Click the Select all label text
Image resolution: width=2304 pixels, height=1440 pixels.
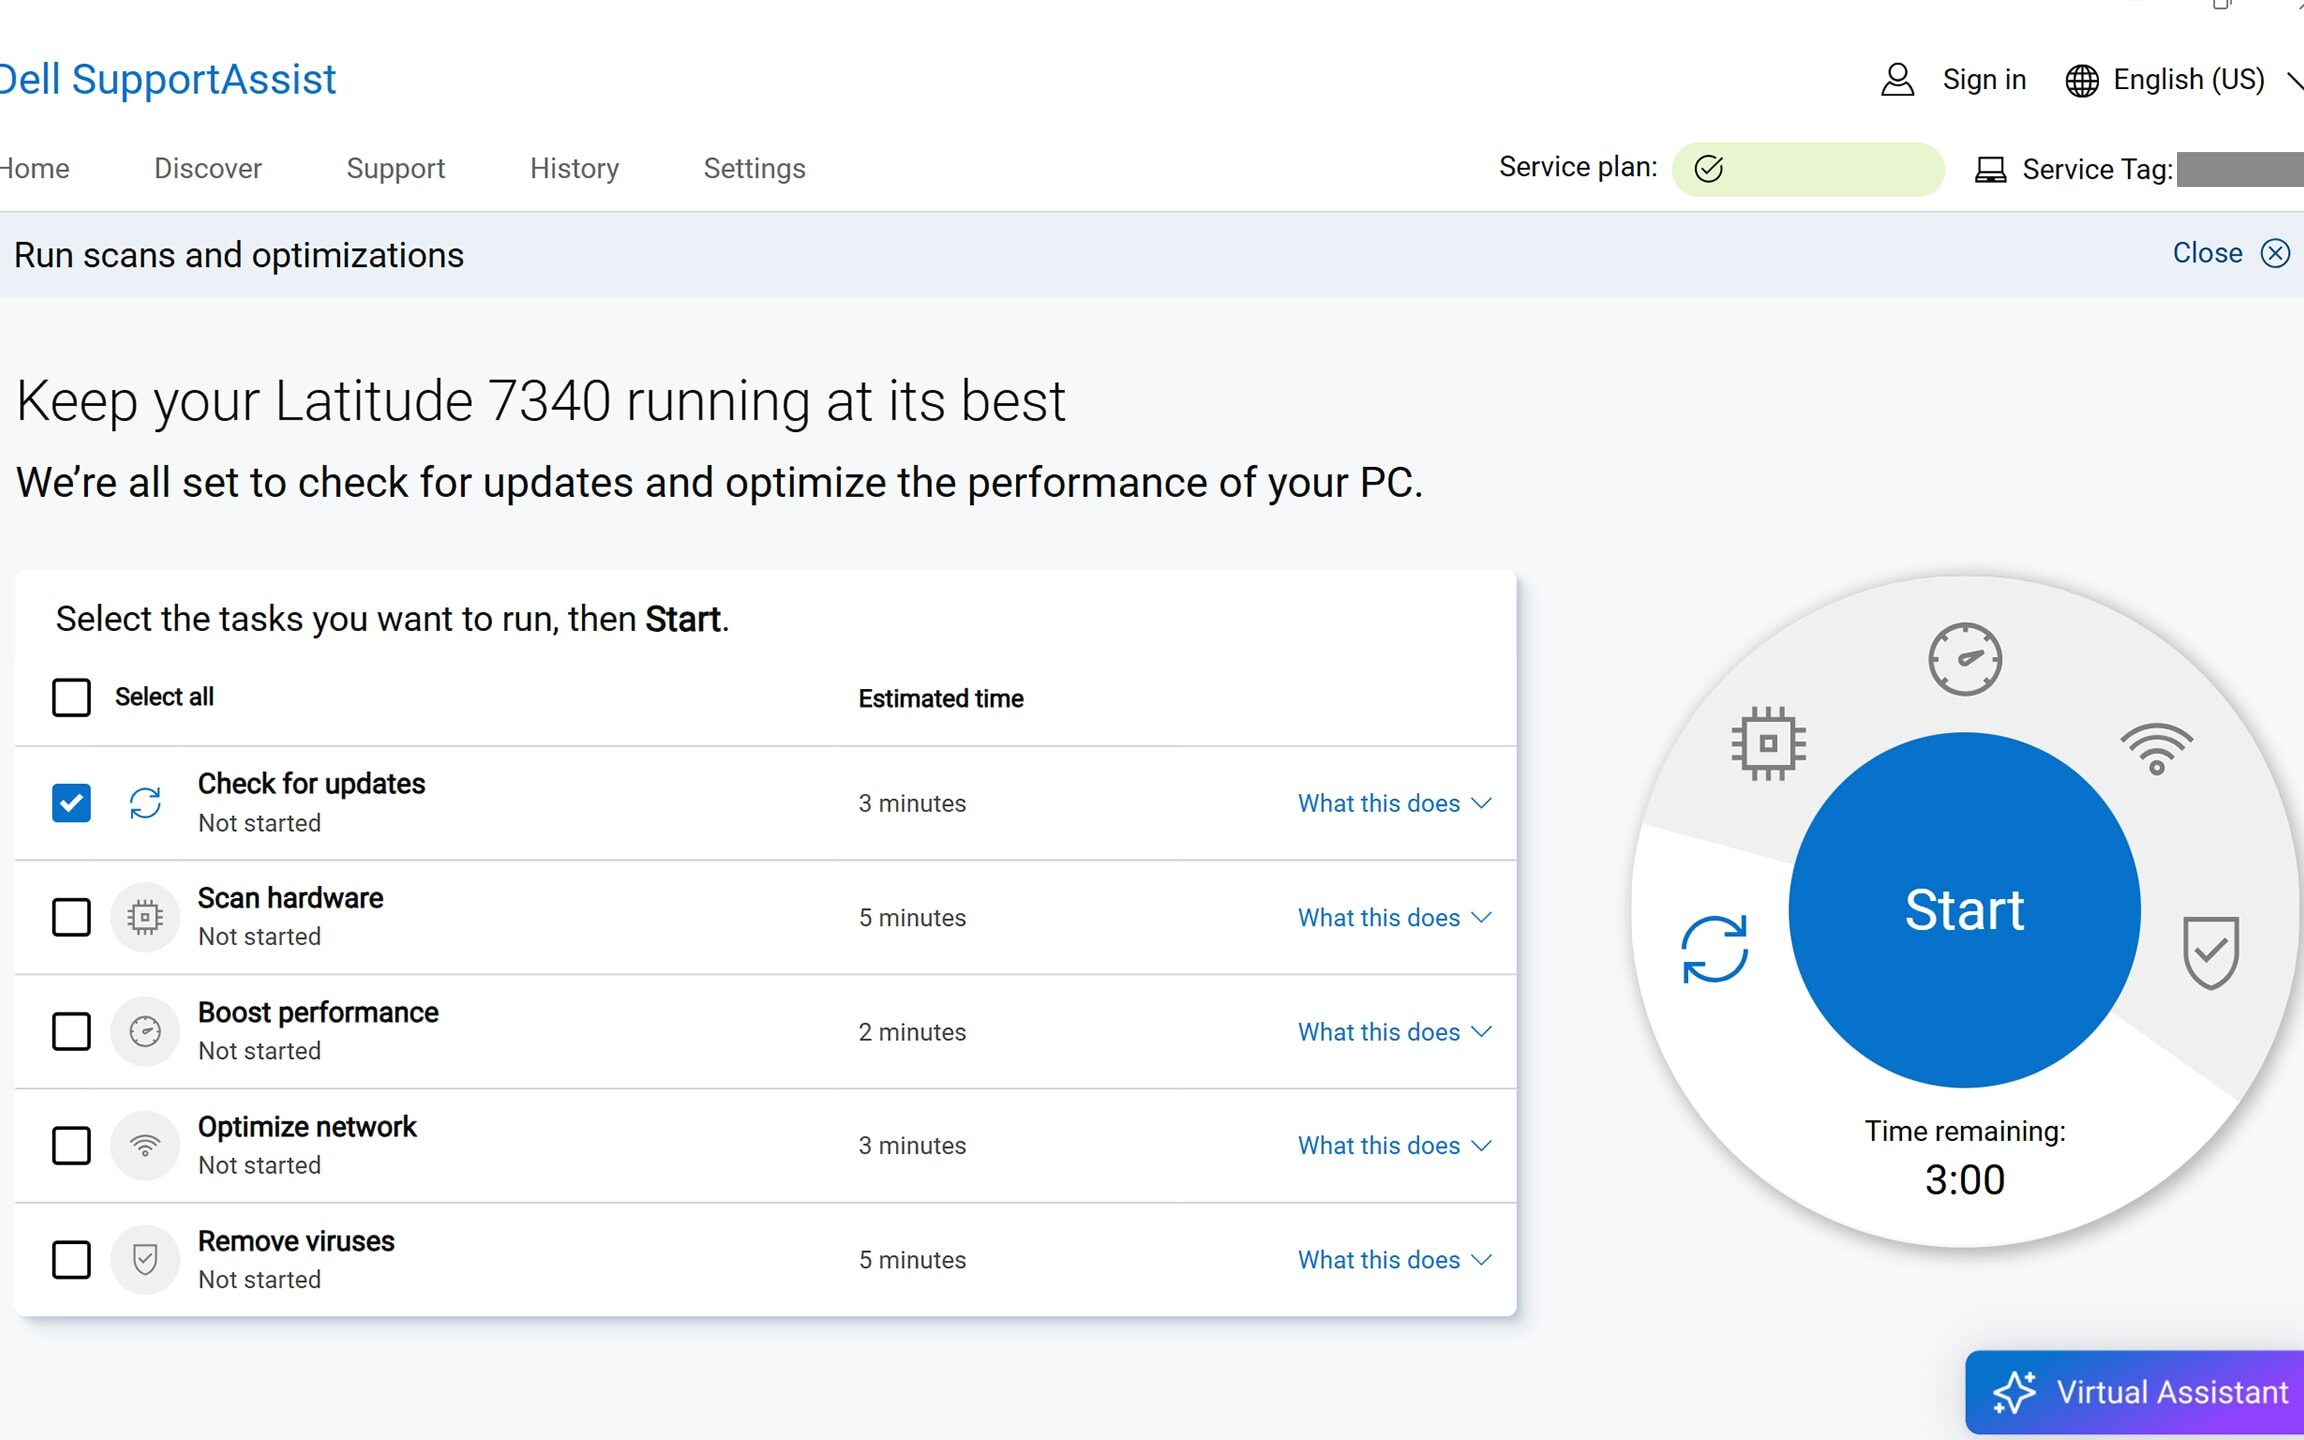164,697
